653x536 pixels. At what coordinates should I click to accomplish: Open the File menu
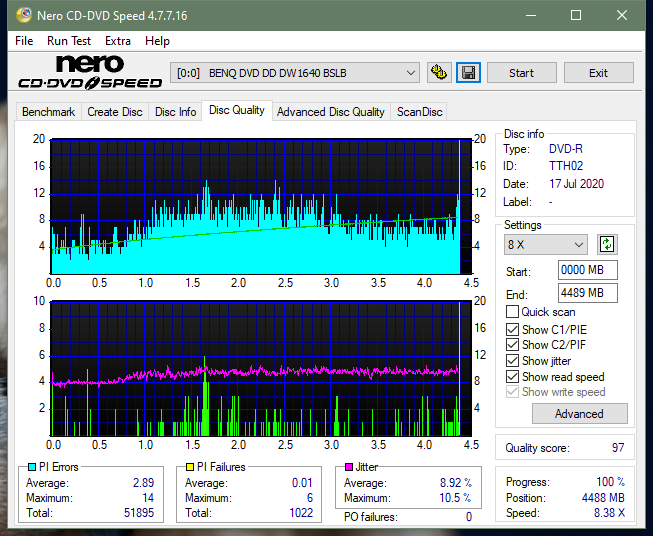[24, 41]
